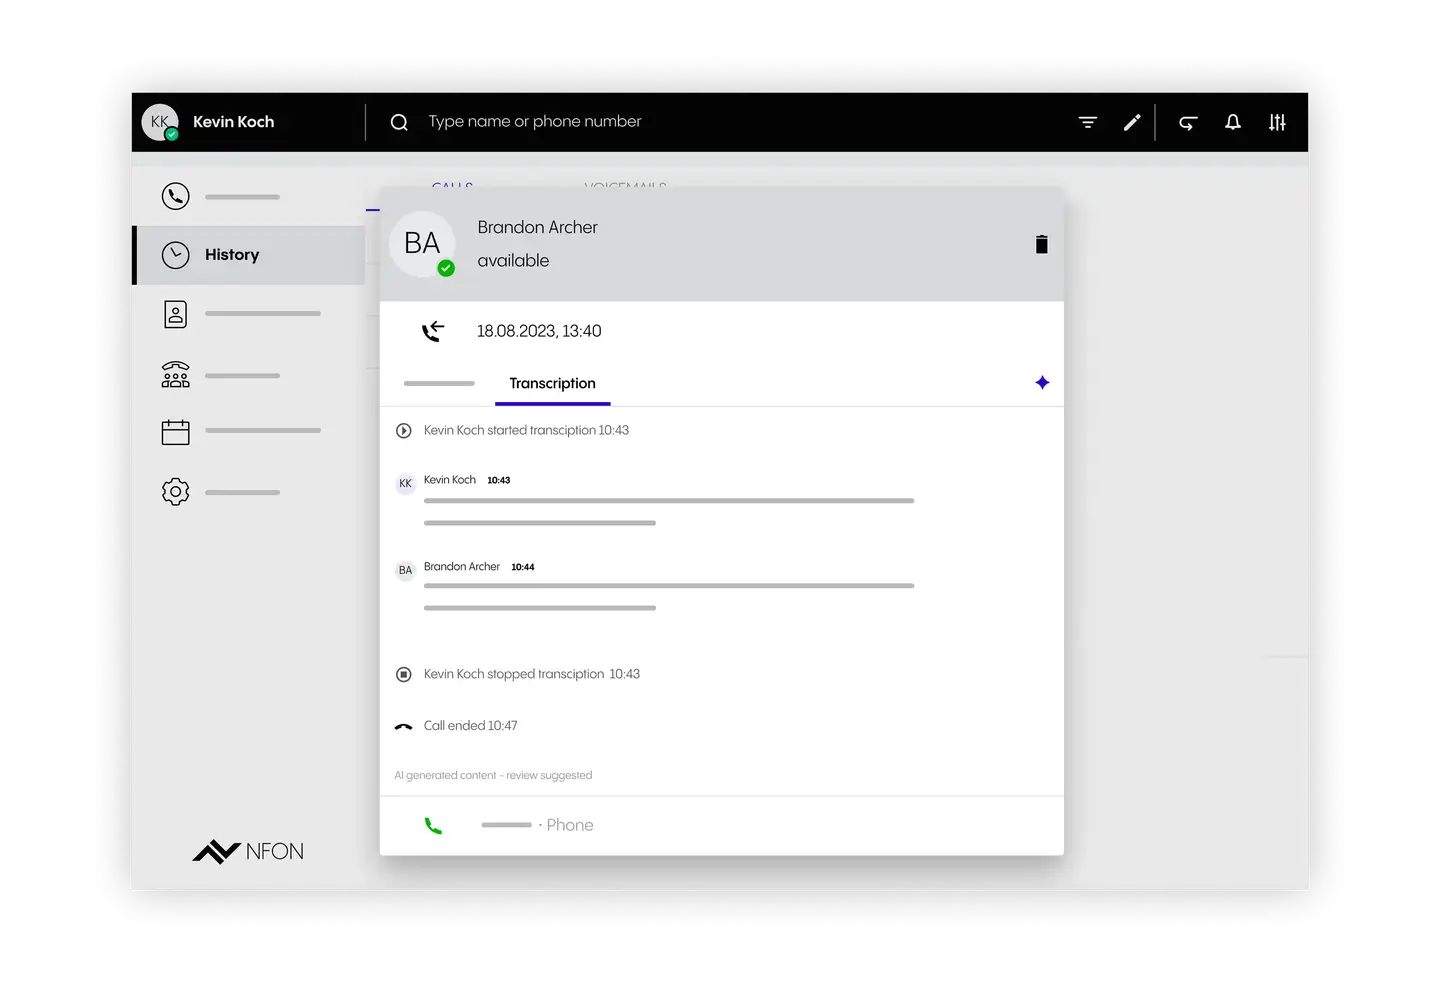Open the contacts sidebar icon
This screenshot has height=982, width=1440.
(x=176, y=314)
